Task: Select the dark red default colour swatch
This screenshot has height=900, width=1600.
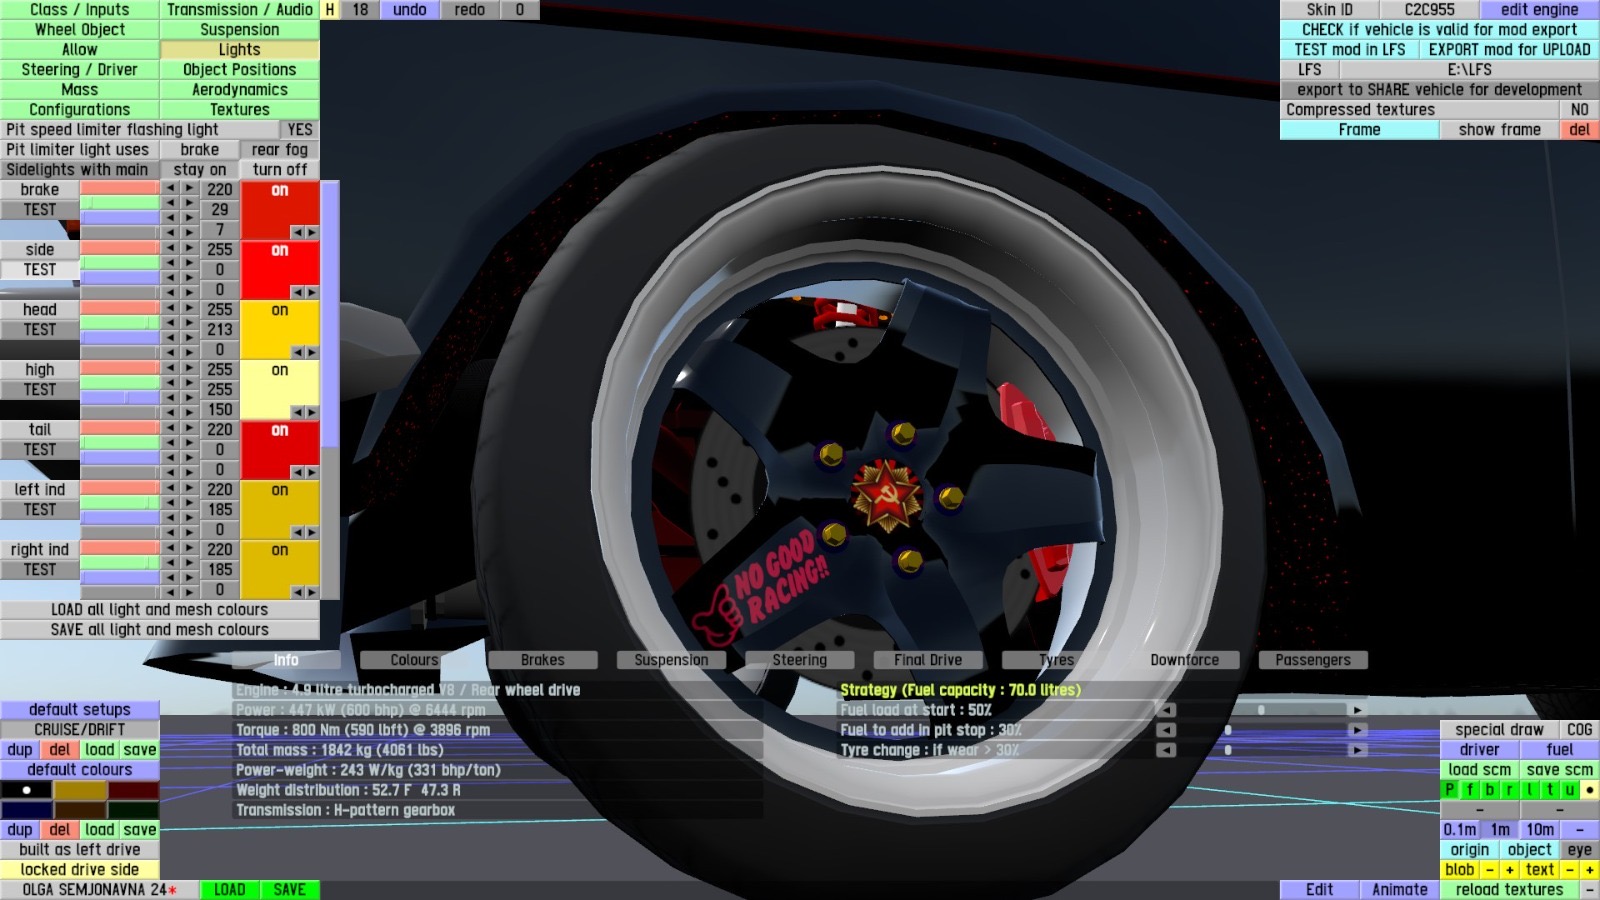Action: (x=133, y=790)
